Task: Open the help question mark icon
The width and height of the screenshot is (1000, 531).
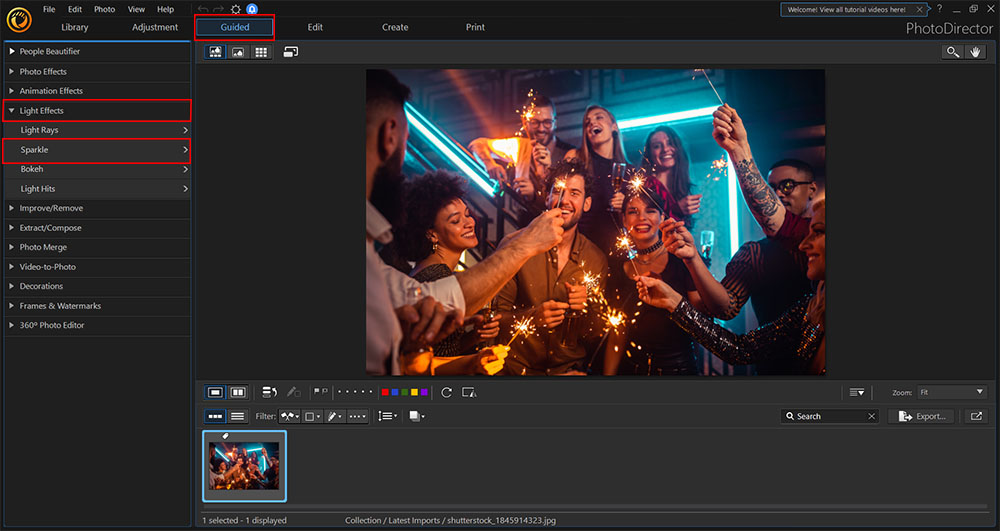Action: click(x=939, y=9)
